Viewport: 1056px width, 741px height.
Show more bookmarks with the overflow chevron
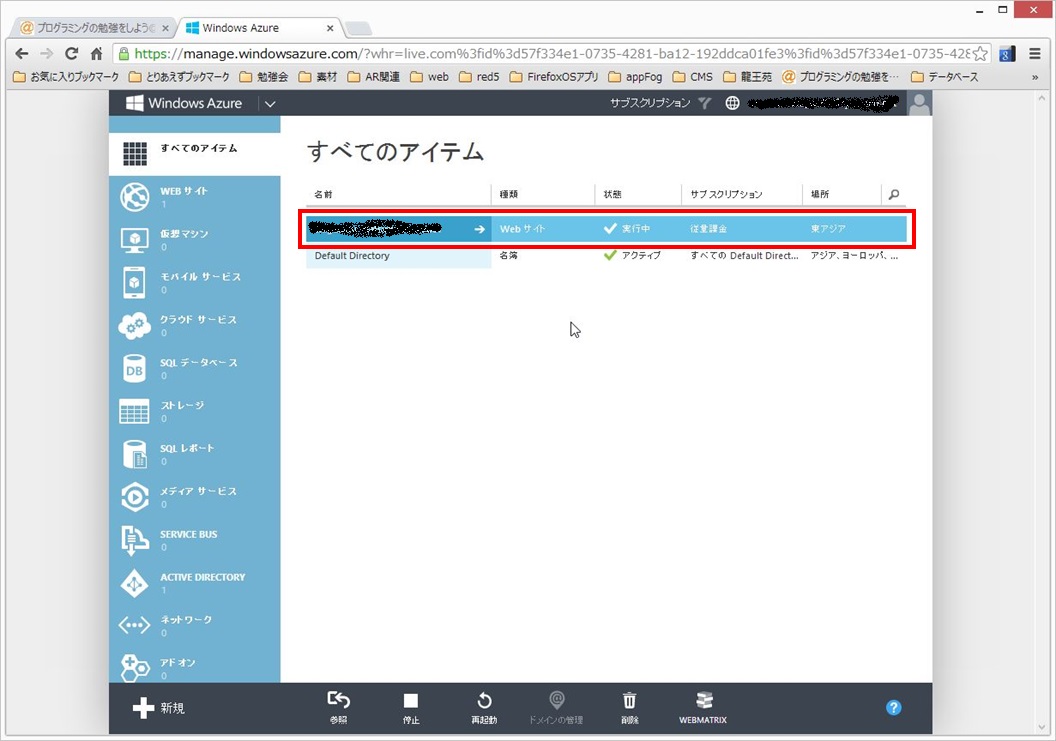[x=1034, y=77]
